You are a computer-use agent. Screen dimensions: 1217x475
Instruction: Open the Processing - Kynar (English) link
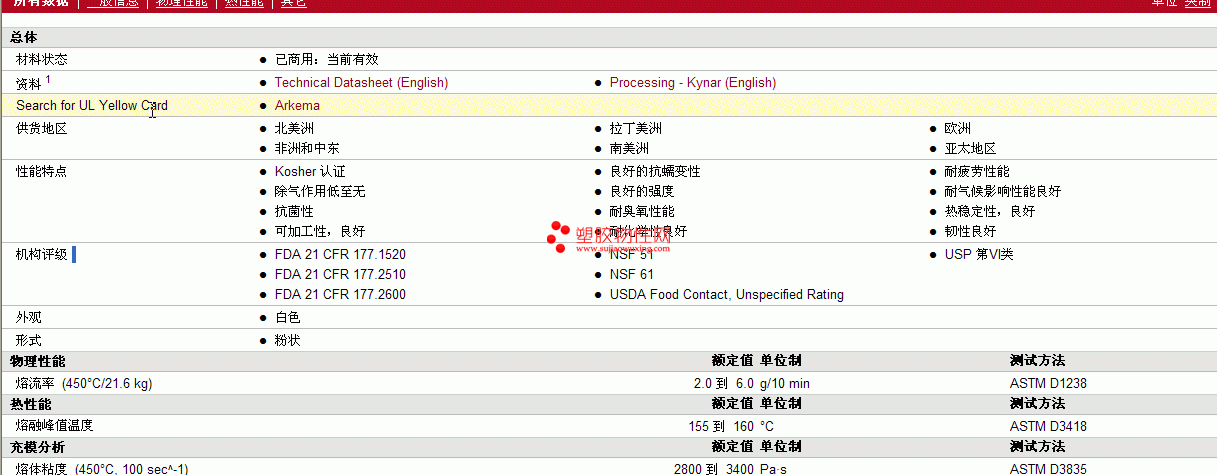click(692, 82)
